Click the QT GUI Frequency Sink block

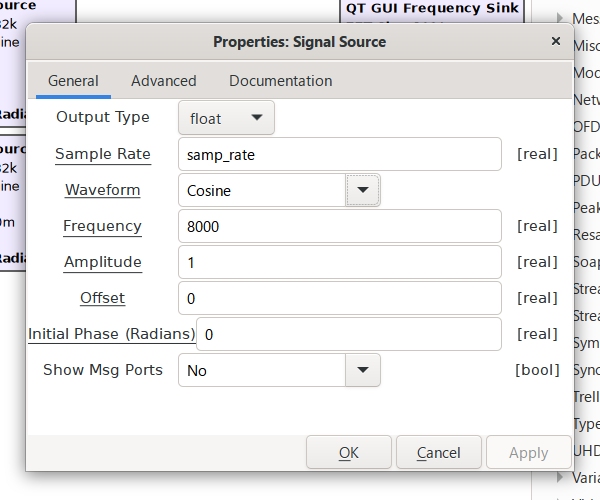click(432, 9)
